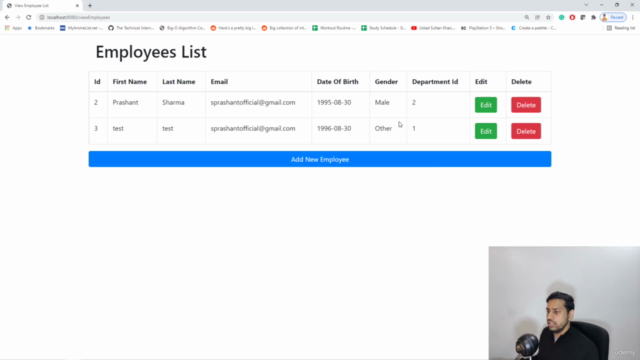640x360 pixels.
Task: Delete the test employee with Id 3
Action: pyautogui.click(x=526, y=131)
